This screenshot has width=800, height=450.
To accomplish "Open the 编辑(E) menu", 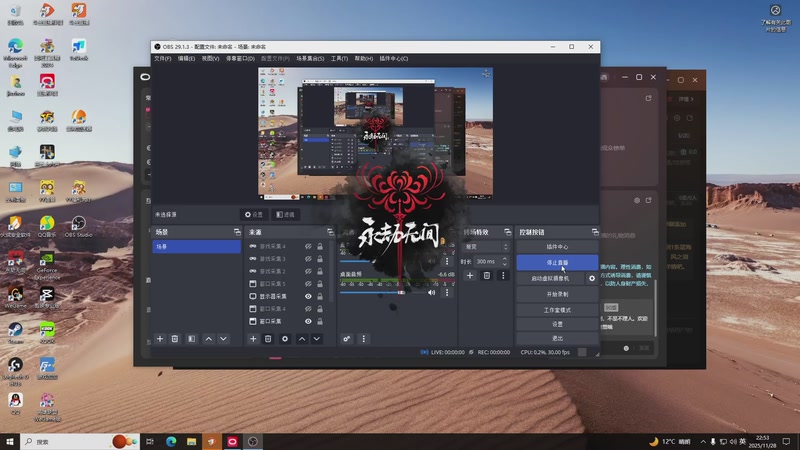I will pos(186,59).
